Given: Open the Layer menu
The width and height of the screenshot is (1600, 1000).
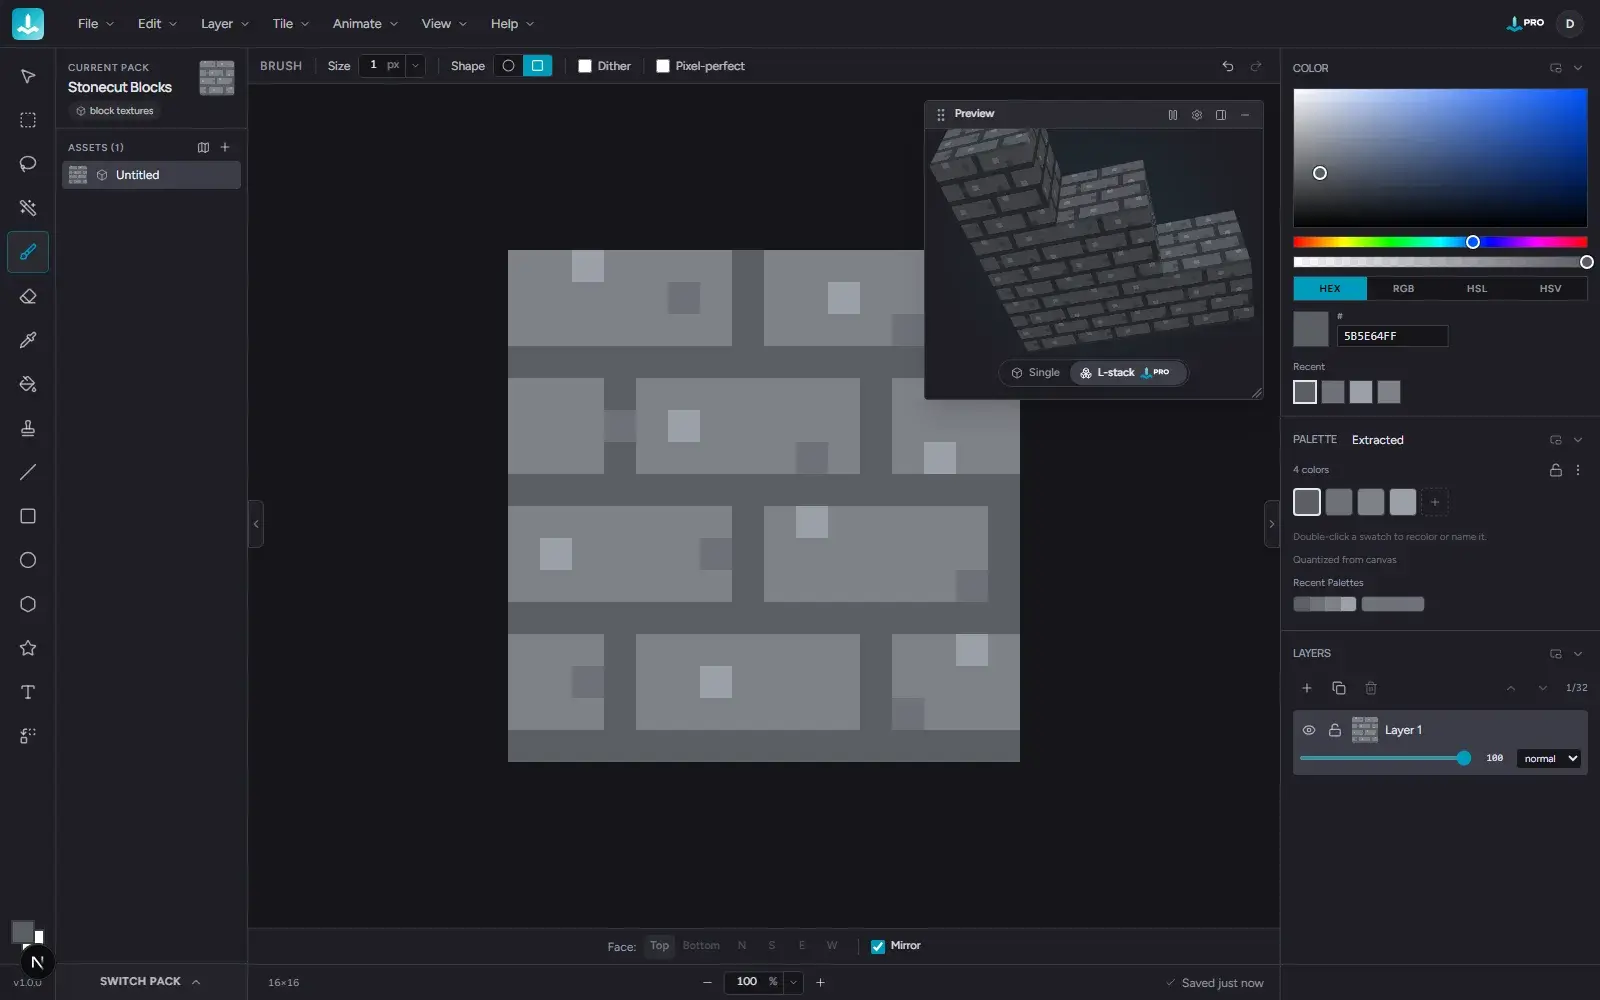Looking at the screenshot, I should pos(225,24).
